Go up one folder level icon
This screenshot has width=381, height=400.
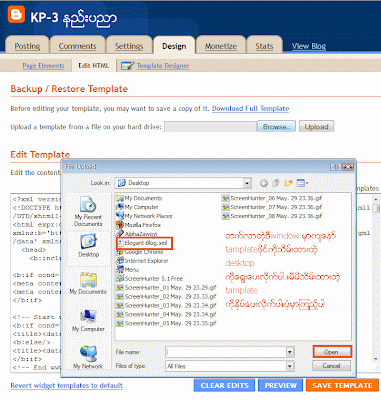point(276,183)
